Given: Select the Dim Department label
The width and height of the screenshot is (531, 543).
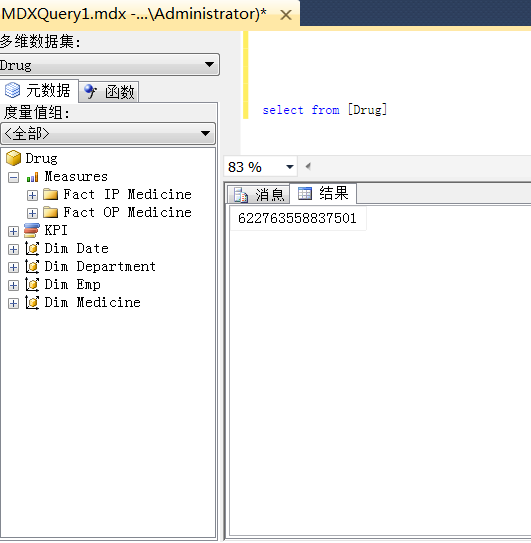Looking at the screenshot, I should pyautogui.click(x=100, y=267).
